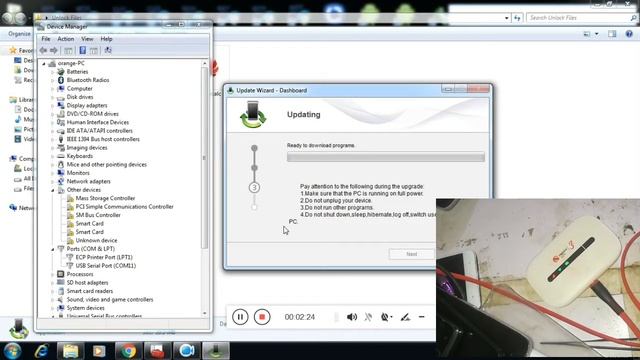Screen dimensions: 640x360
Task: Toggle recorder speaker volume icon
Action: pyautogui.click(x=352, y=317)
